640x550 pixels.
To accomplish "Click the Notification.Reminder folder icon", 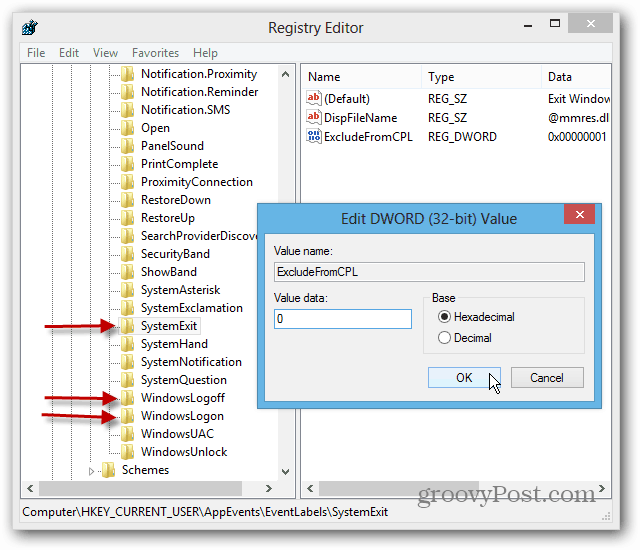I will tap(127, 92).
